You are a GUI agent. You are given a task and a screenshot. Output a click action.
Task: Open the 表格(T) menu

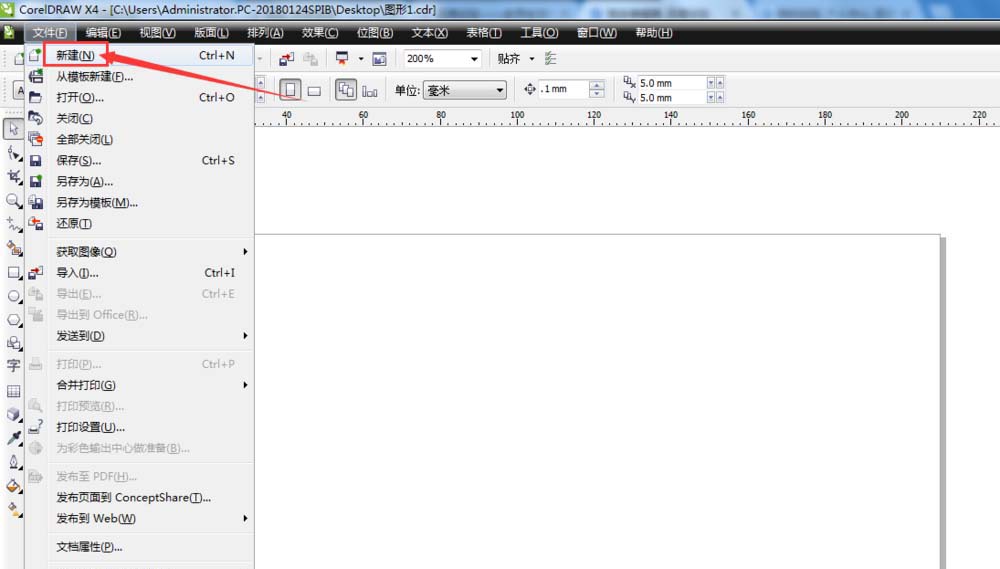pyautogui.click(x=484, y=33)
